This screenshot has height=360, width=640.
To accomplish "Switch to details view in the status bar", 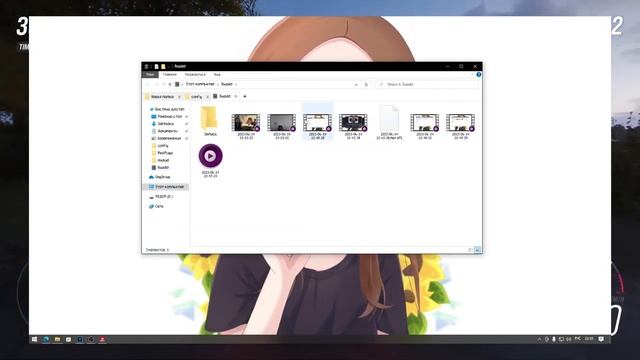I will [x=470, y=250].
